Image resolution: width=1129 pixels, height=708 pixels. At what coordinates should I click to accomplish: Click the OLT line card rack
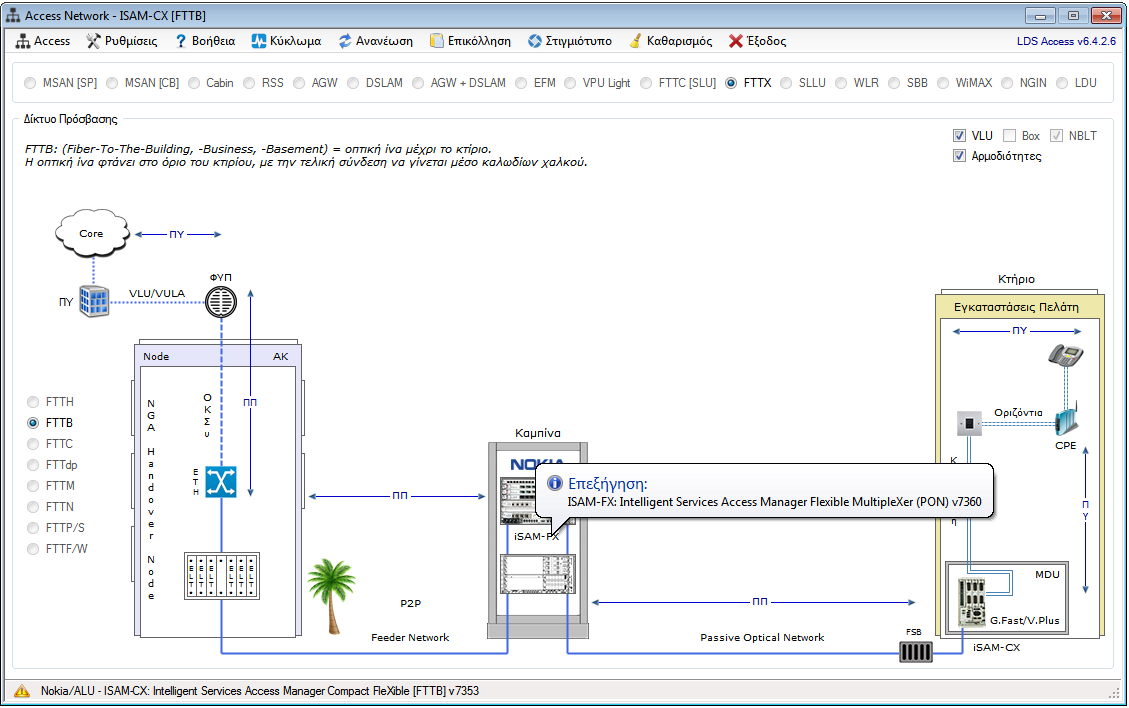tap(221, 576)
